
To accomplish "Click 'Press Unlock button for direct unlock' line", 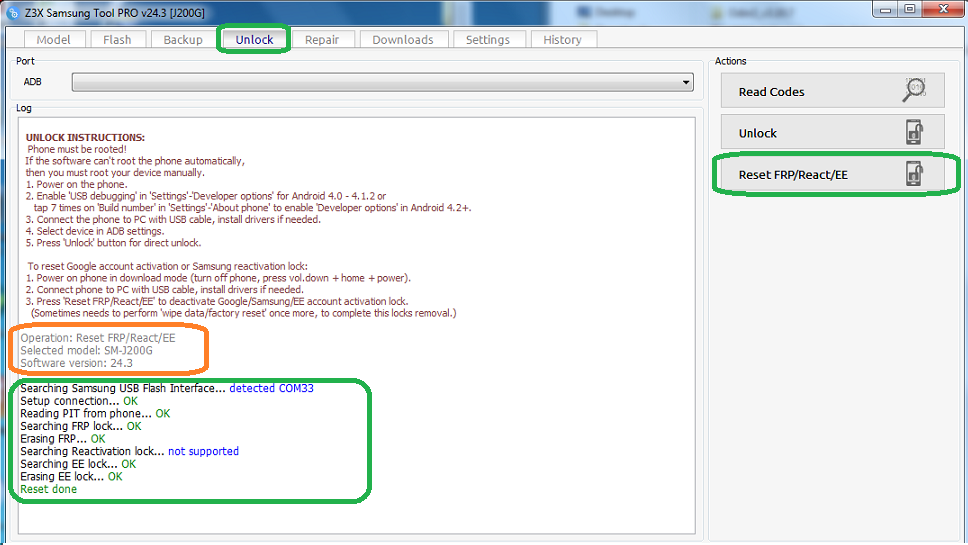I will point(113,243).
